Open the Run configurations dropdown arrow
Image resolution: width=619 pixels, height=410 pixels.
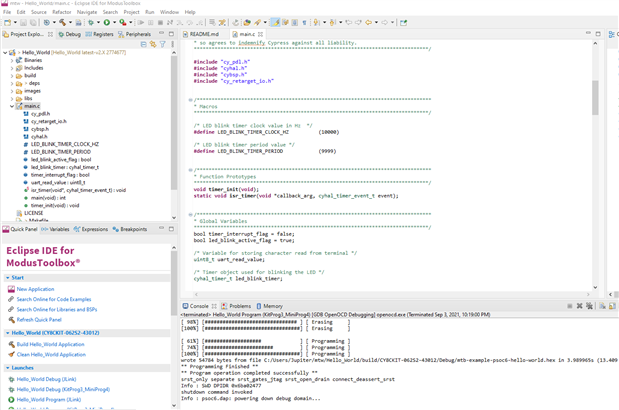[114, 22]
